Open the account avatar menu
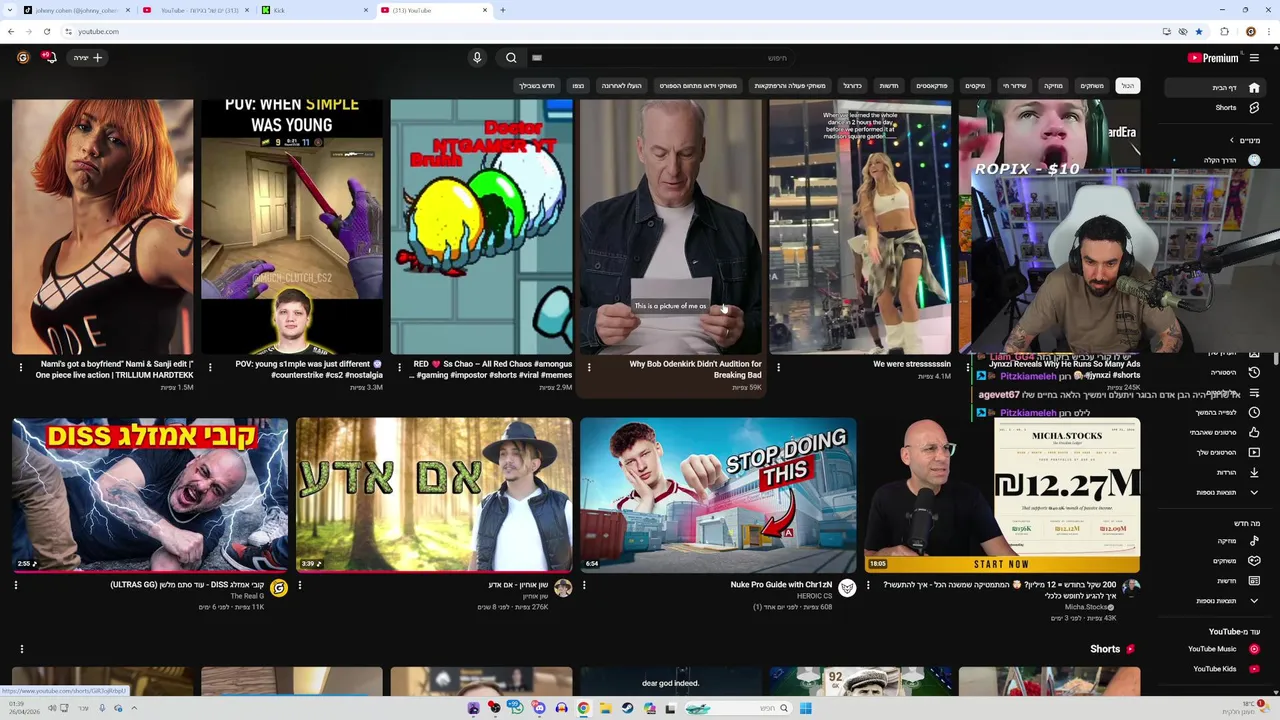This screenshot has height=720, width=1280. pyautogui.click(x=23, y=58)
